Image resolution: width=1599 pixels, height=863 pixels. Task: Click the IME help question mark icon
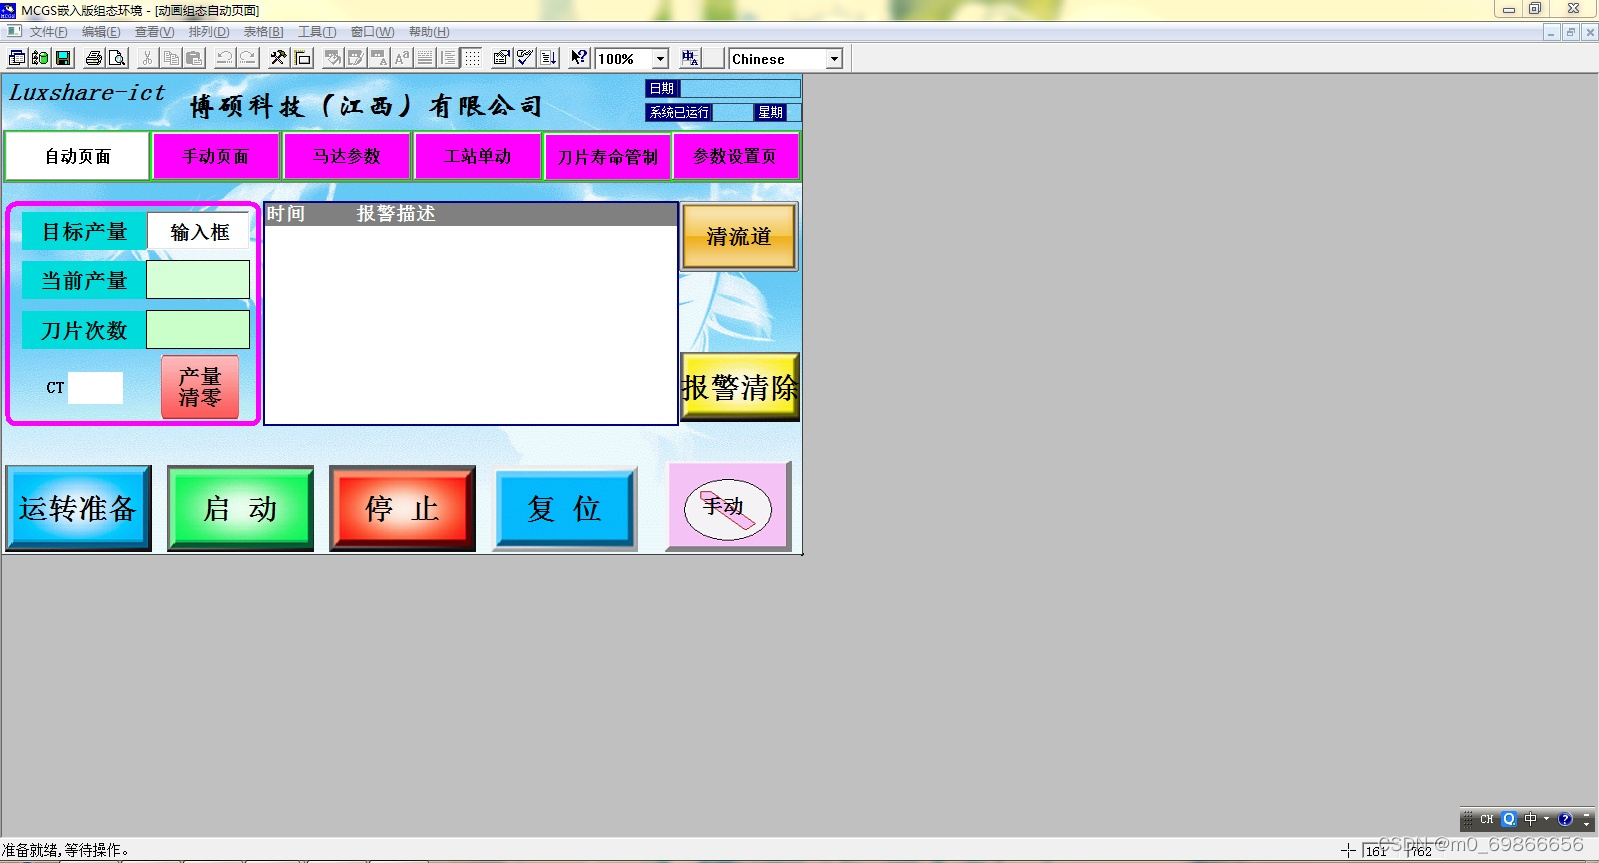point(1565,819)
